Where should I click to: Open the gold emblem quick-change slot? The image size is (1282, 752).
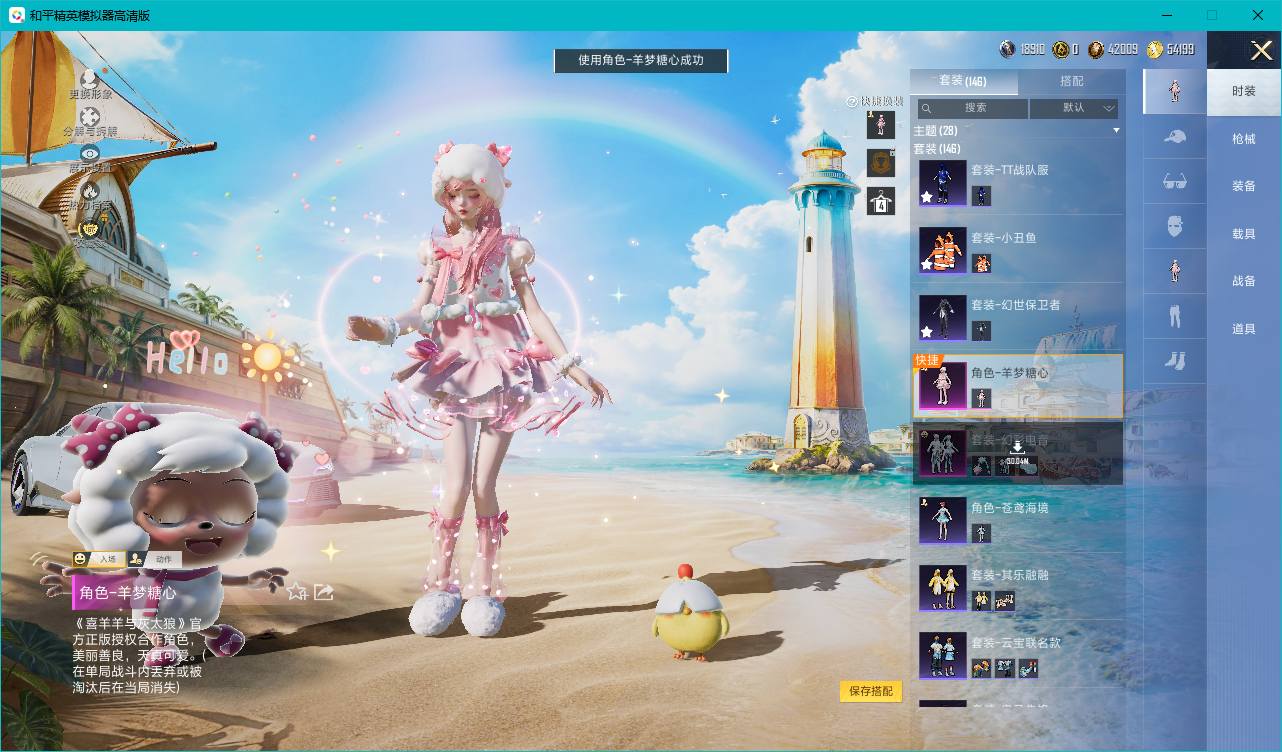coord(881,162)
